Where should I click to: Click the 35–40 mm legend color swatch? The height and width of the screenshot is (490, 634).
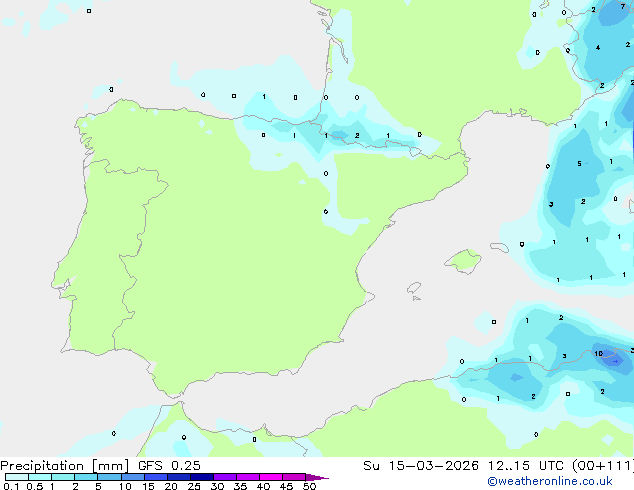point(248,477)
